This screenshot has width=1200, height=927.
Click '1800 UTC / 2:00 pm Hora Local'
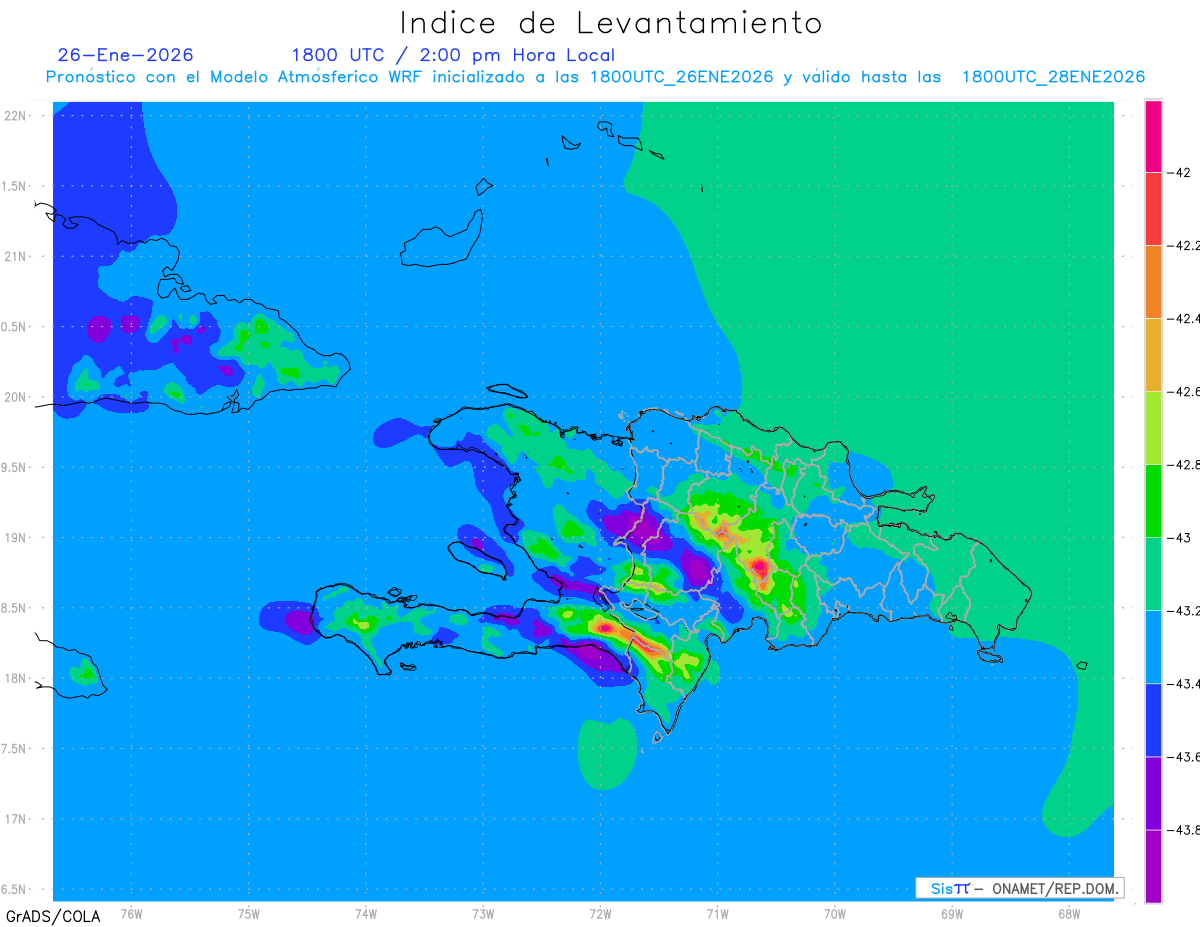click(x=453, y=56)
